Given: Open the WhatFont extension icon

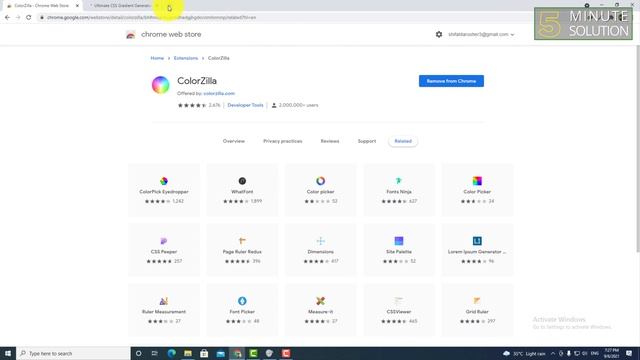Looking at the screenshot, I should 242,181.
